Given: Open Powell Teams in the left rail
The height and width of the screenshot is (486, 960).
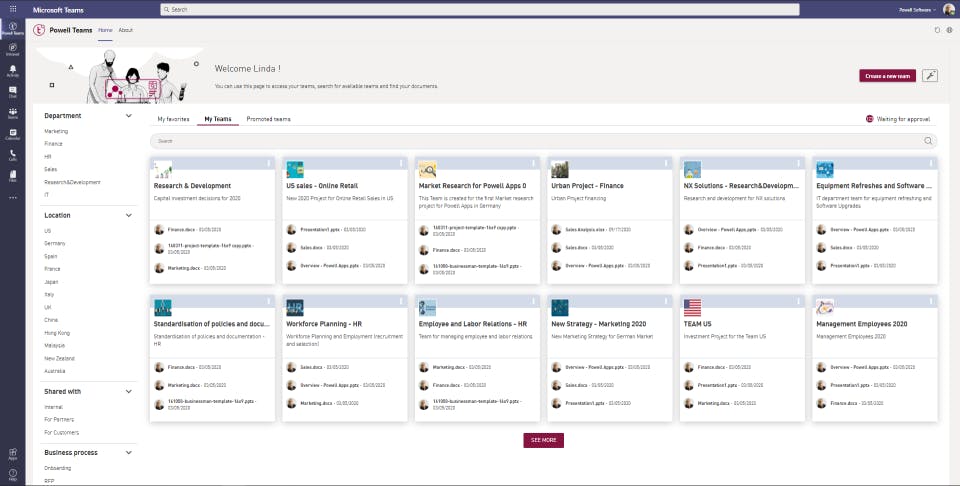Looking at the screenshot, I should (13, 29).
